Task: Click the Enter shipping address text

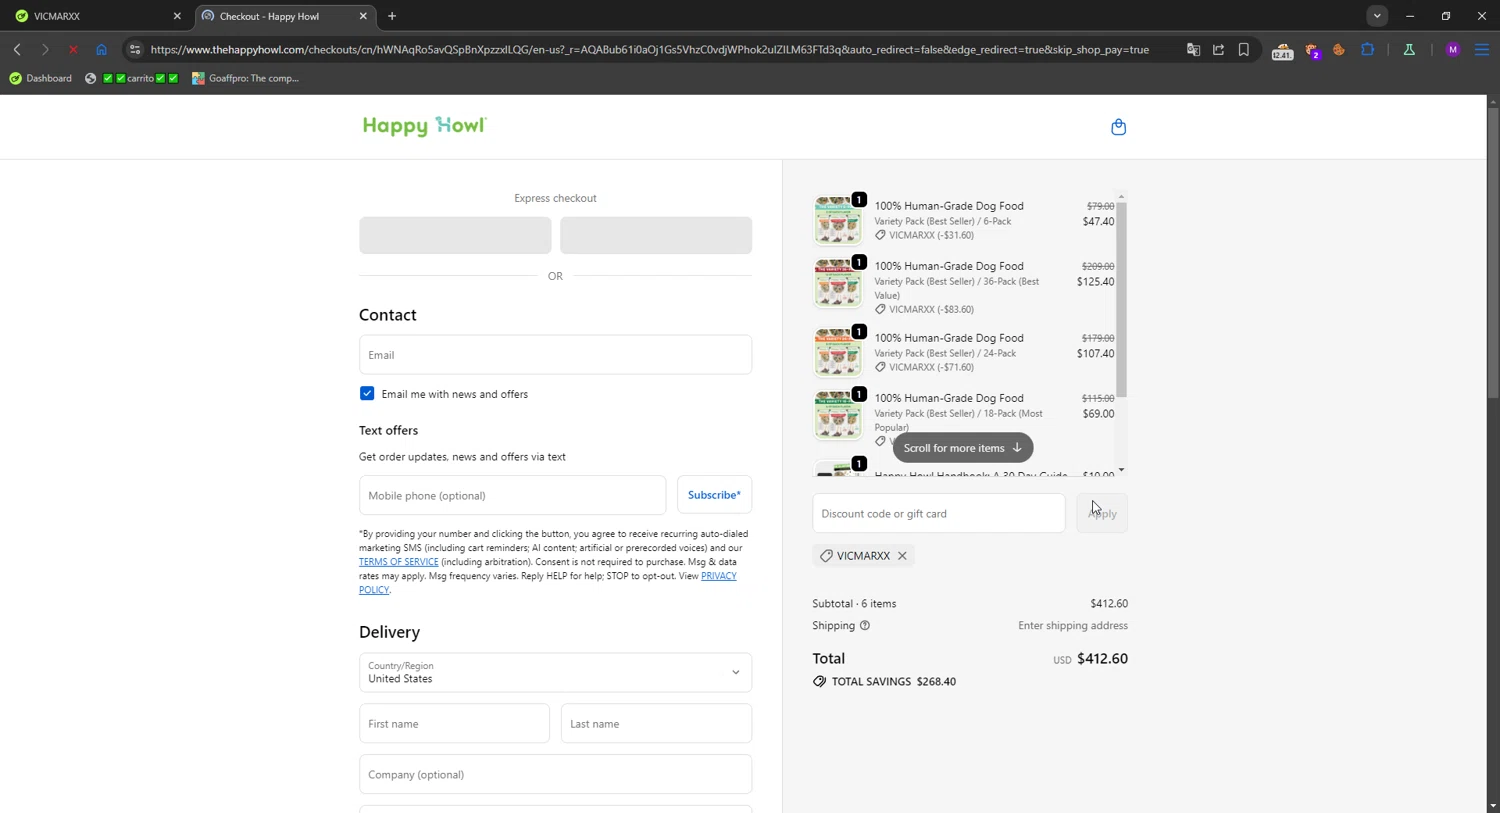Action: pos(1073,626)
